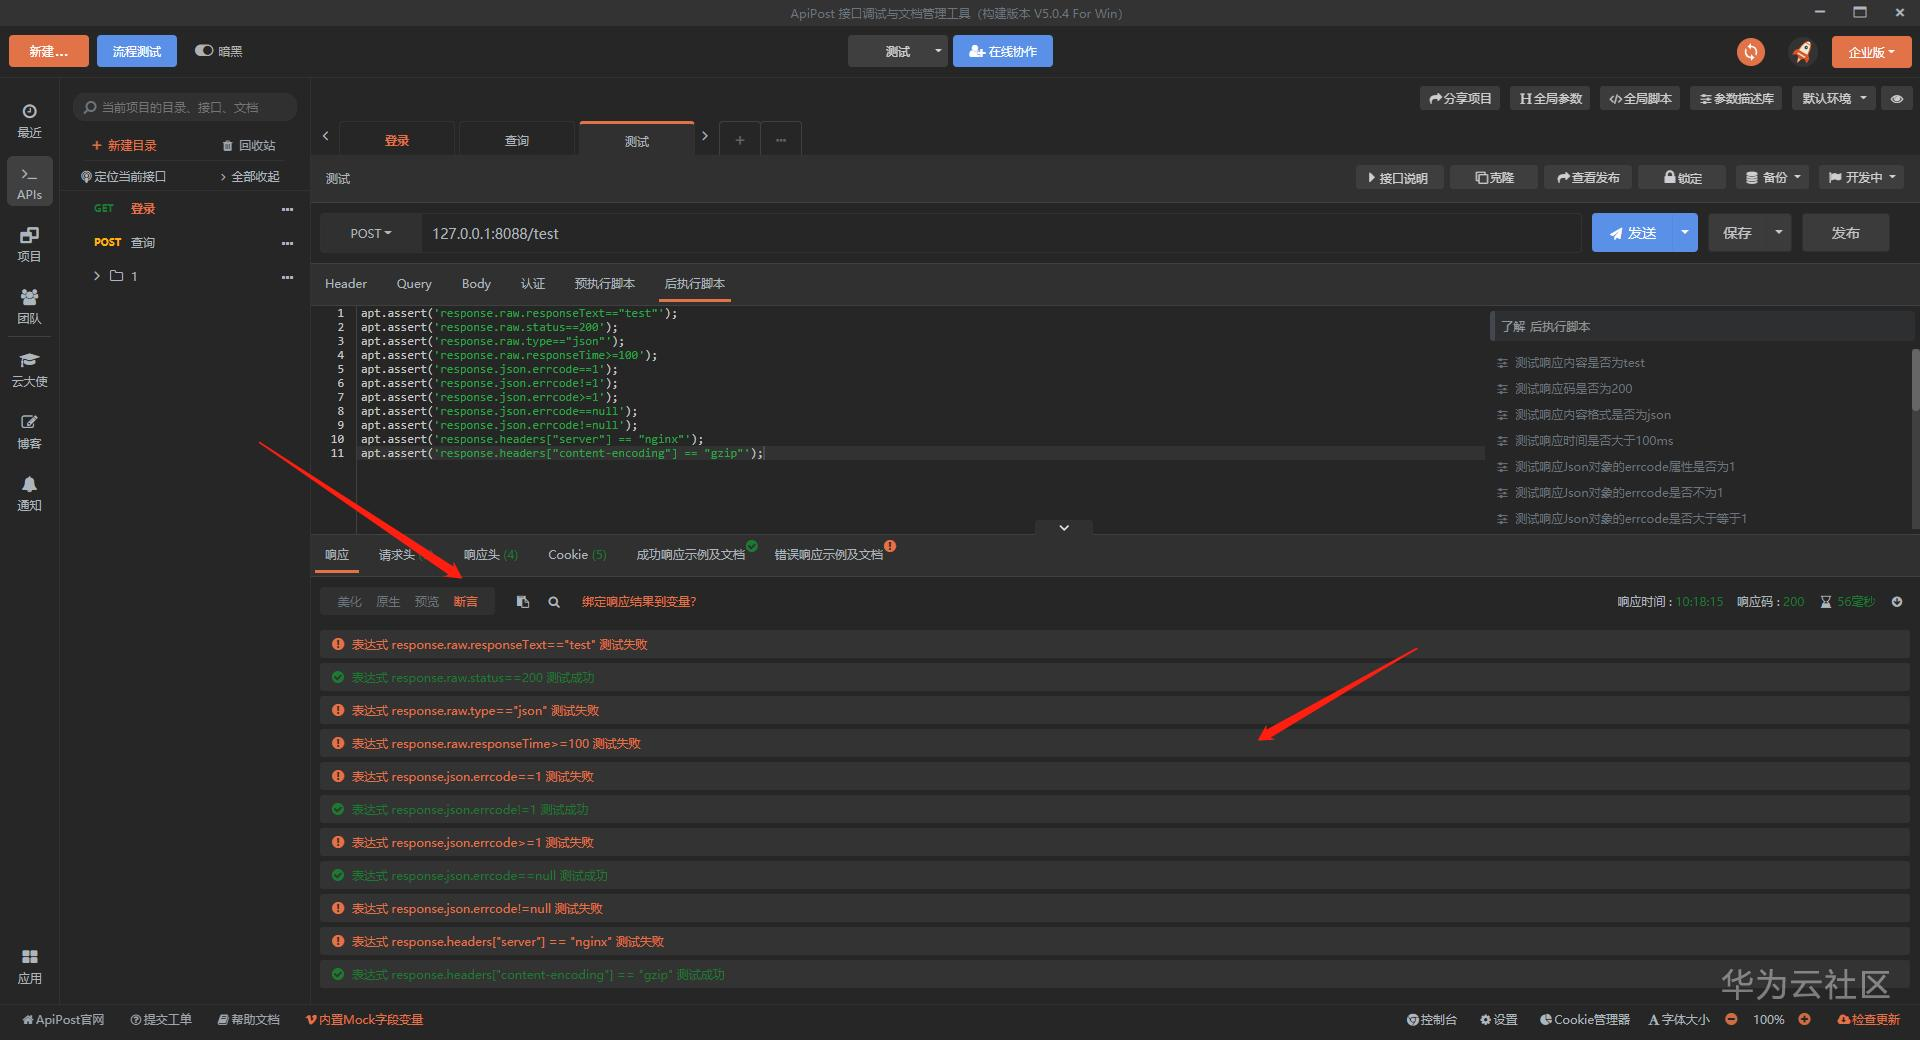The image size is (1920, 1040).
Task: Increase font size with plus icon
Action: 1805,1020
